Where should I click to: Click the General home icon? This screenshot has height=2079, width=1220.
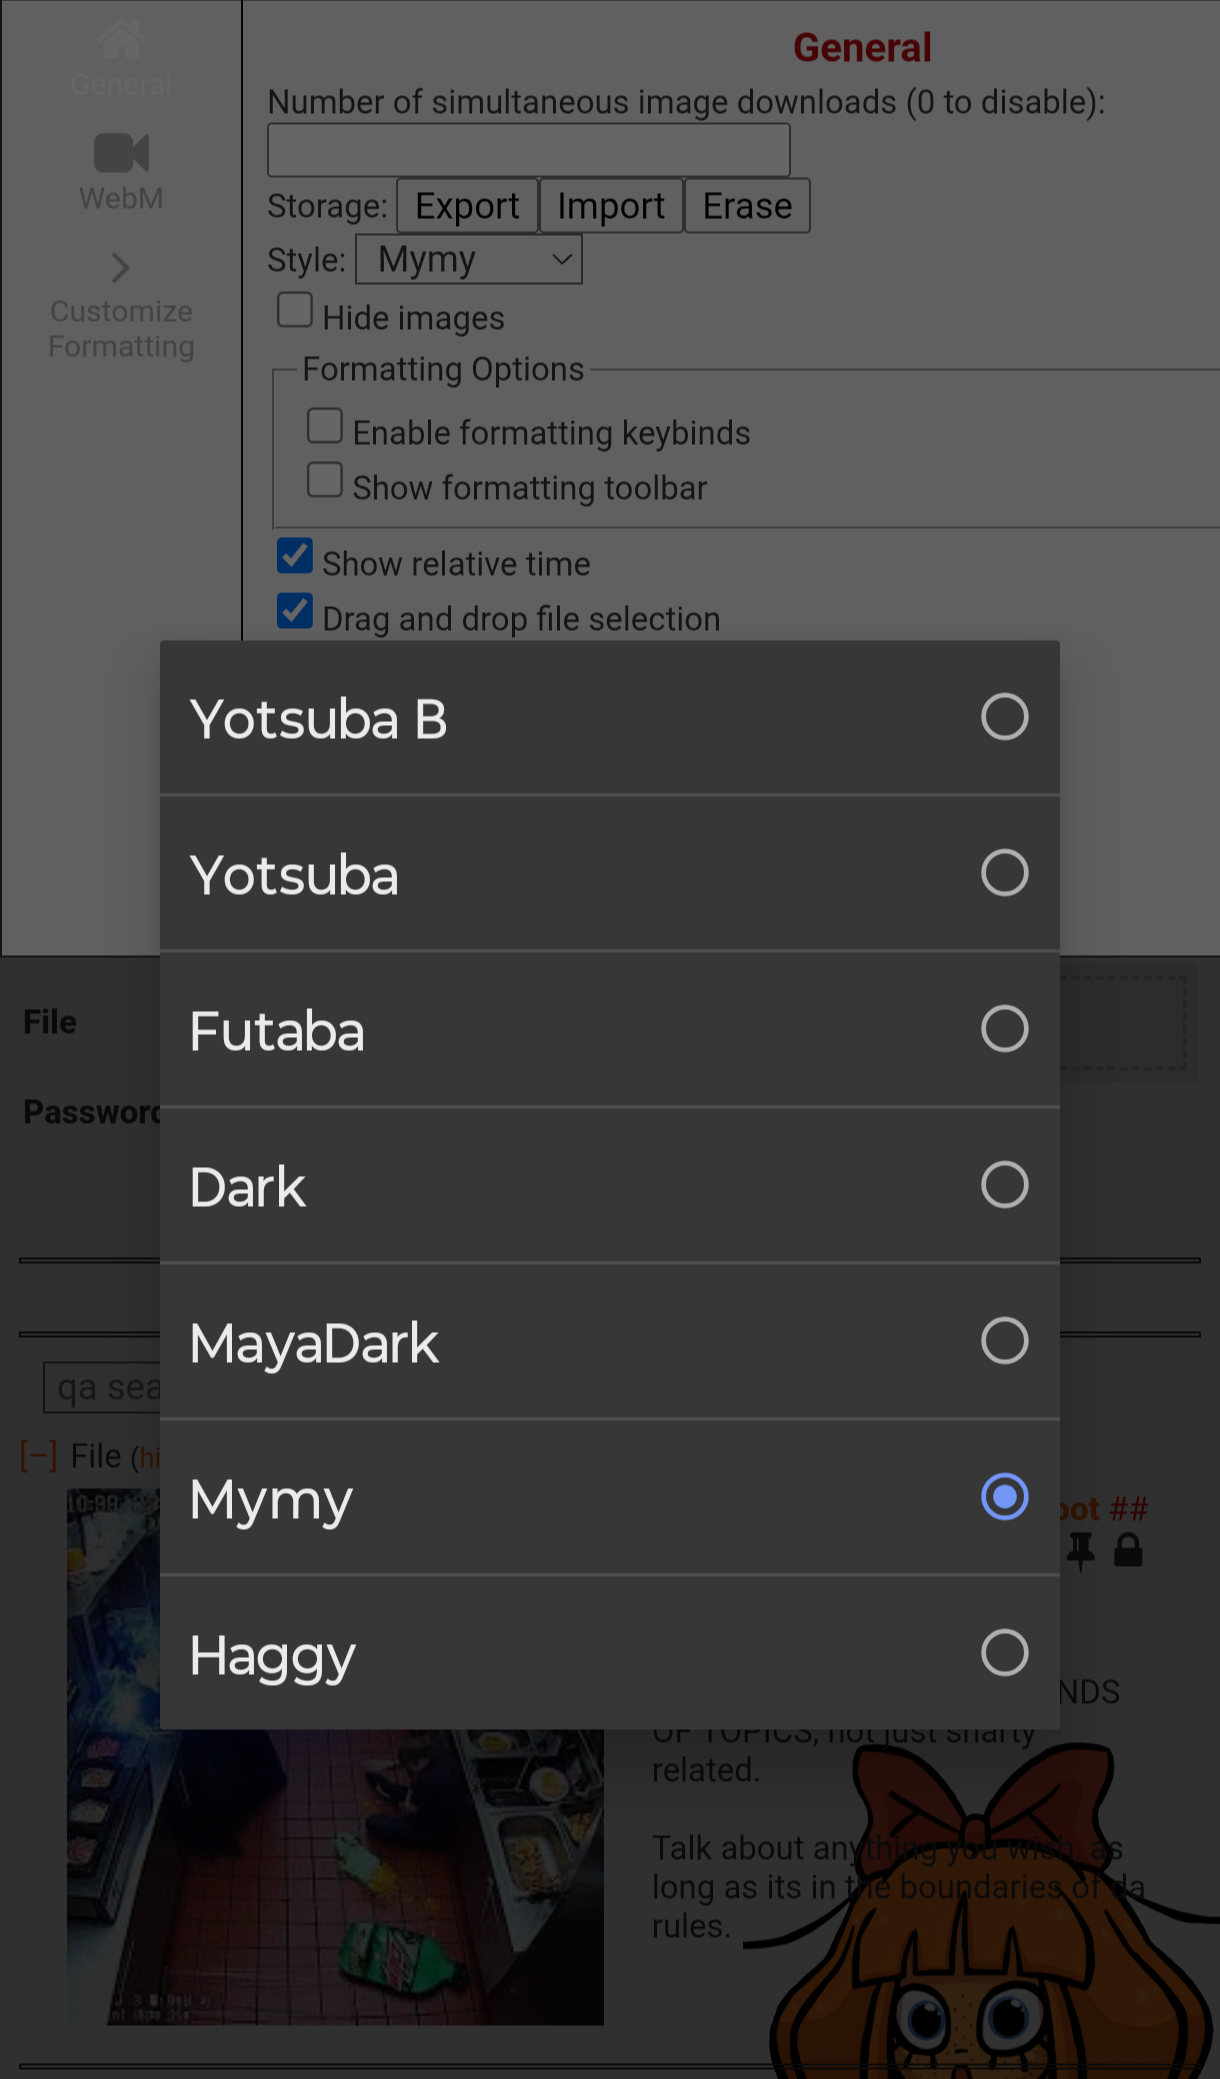121,41
